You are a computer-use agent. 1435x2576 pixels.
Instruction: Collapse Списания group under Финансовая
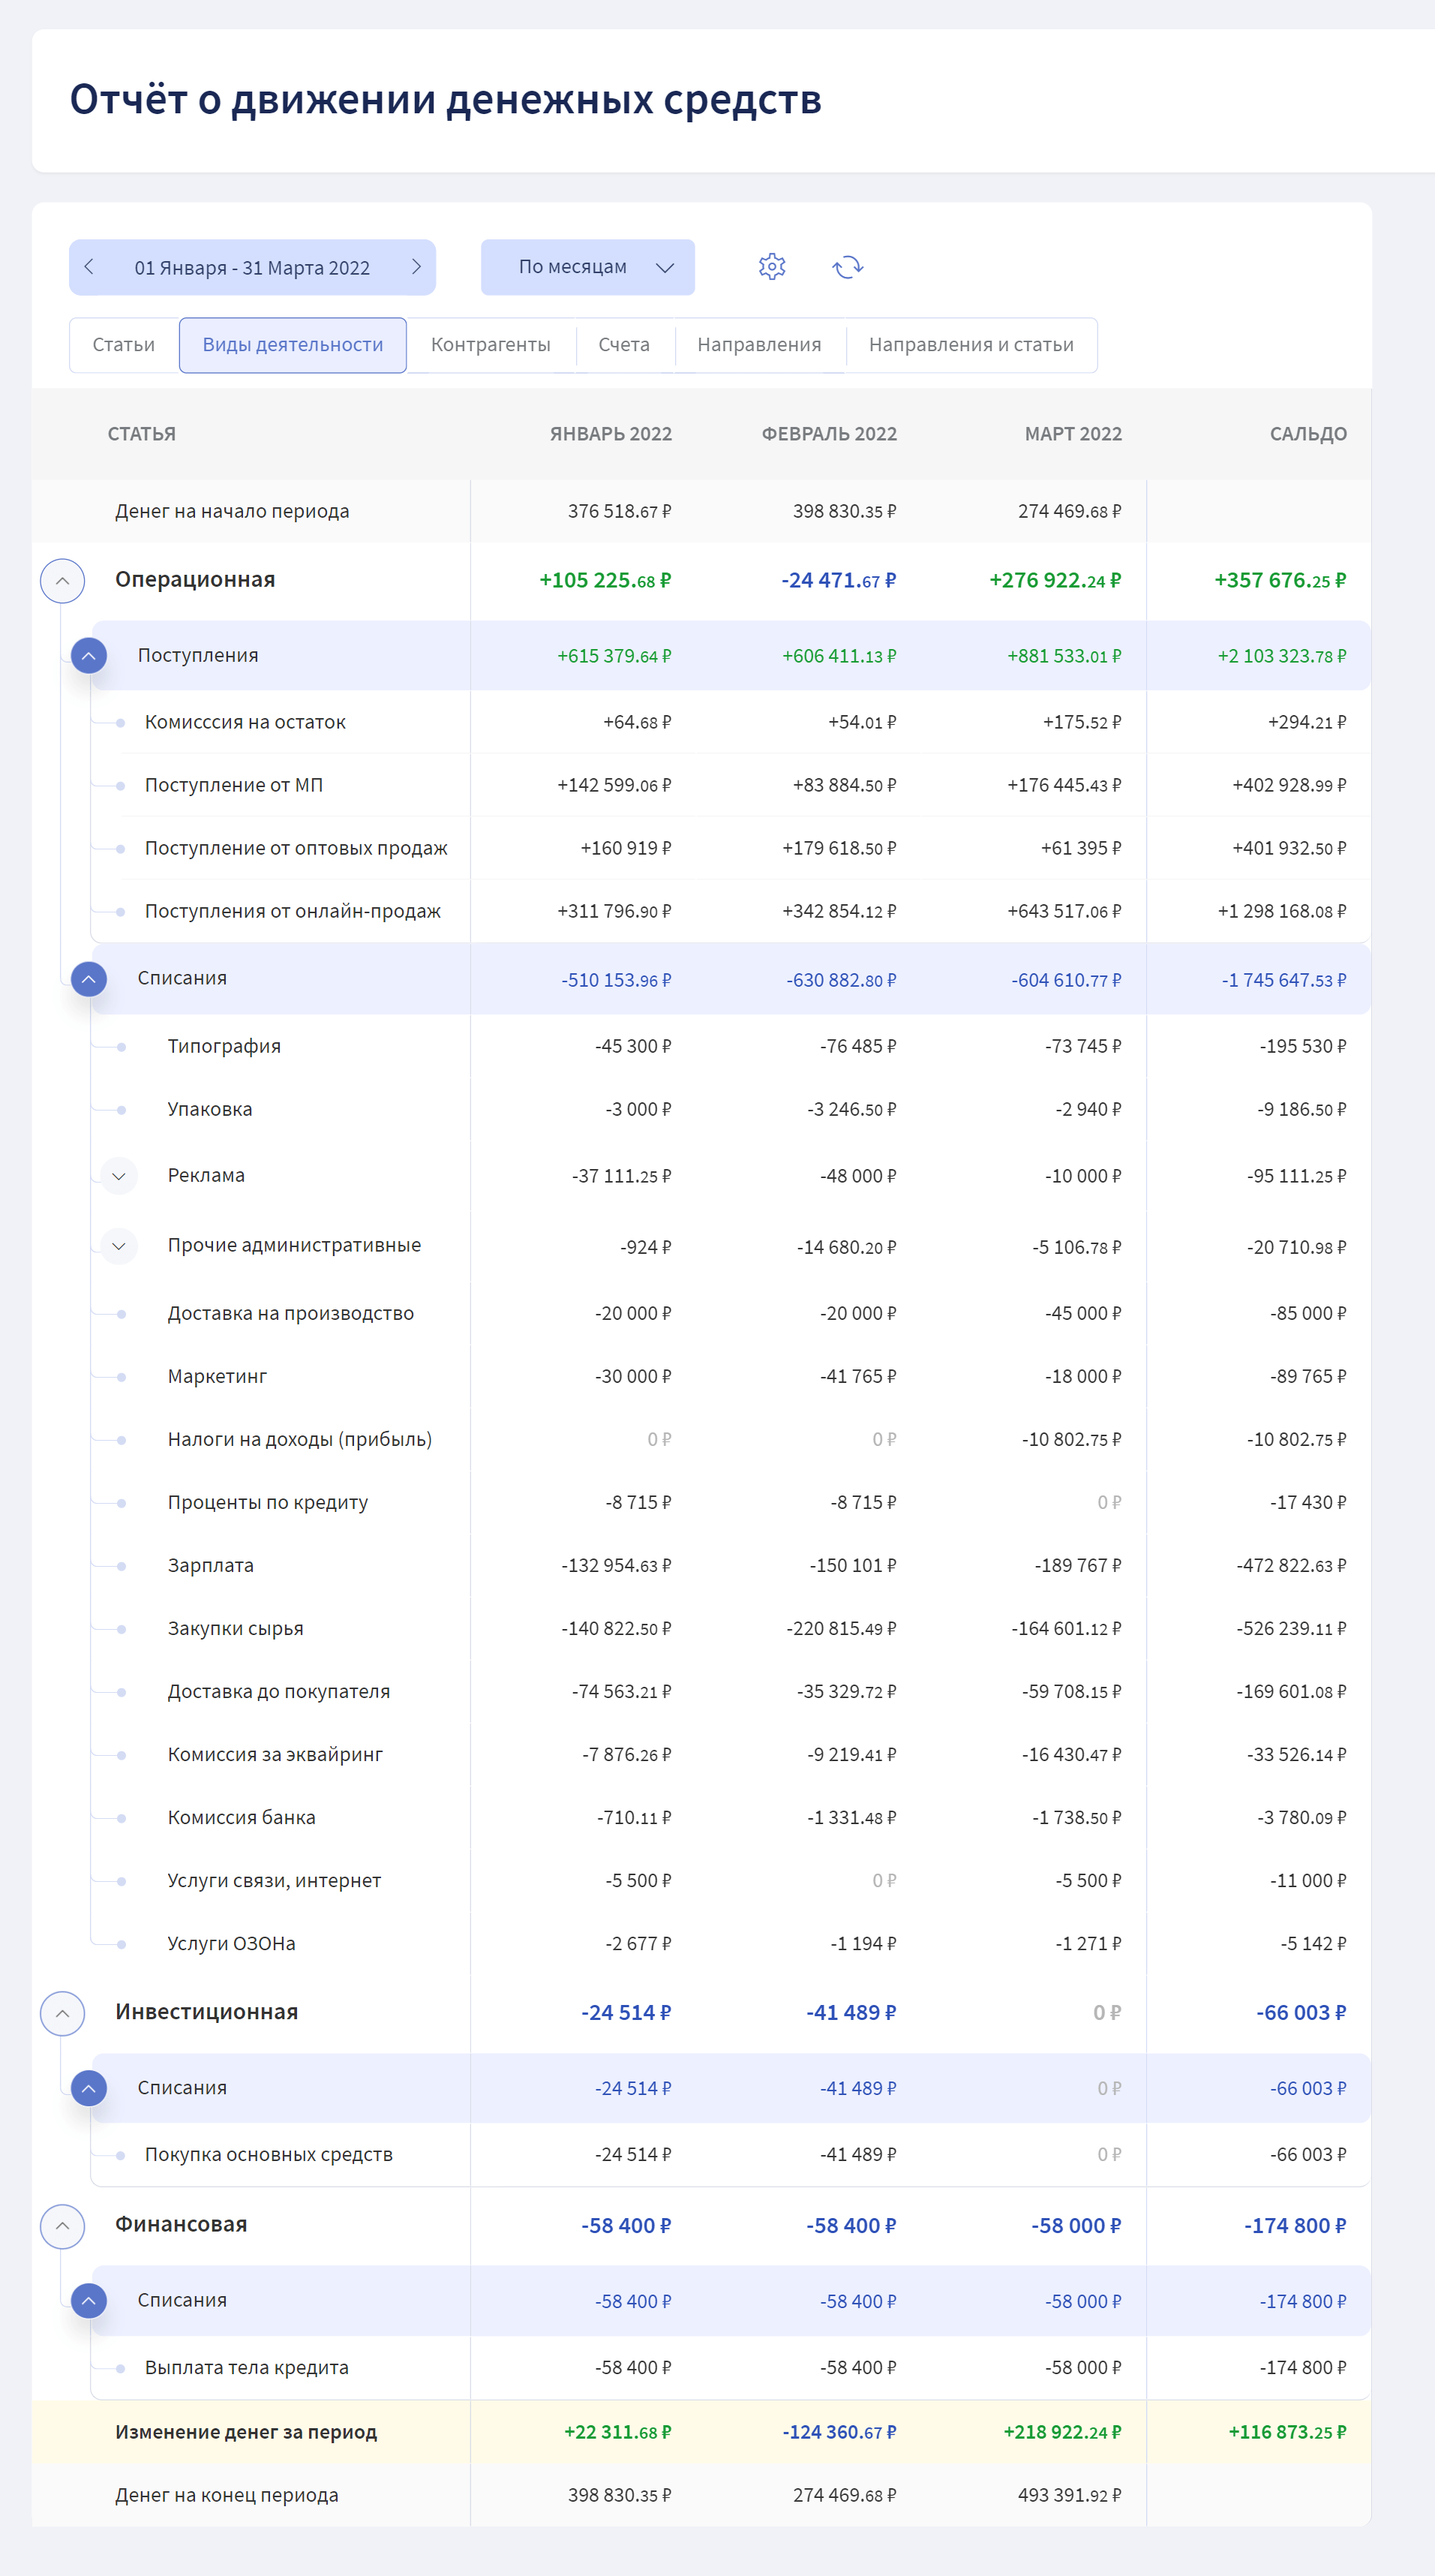coord(89,2301)
